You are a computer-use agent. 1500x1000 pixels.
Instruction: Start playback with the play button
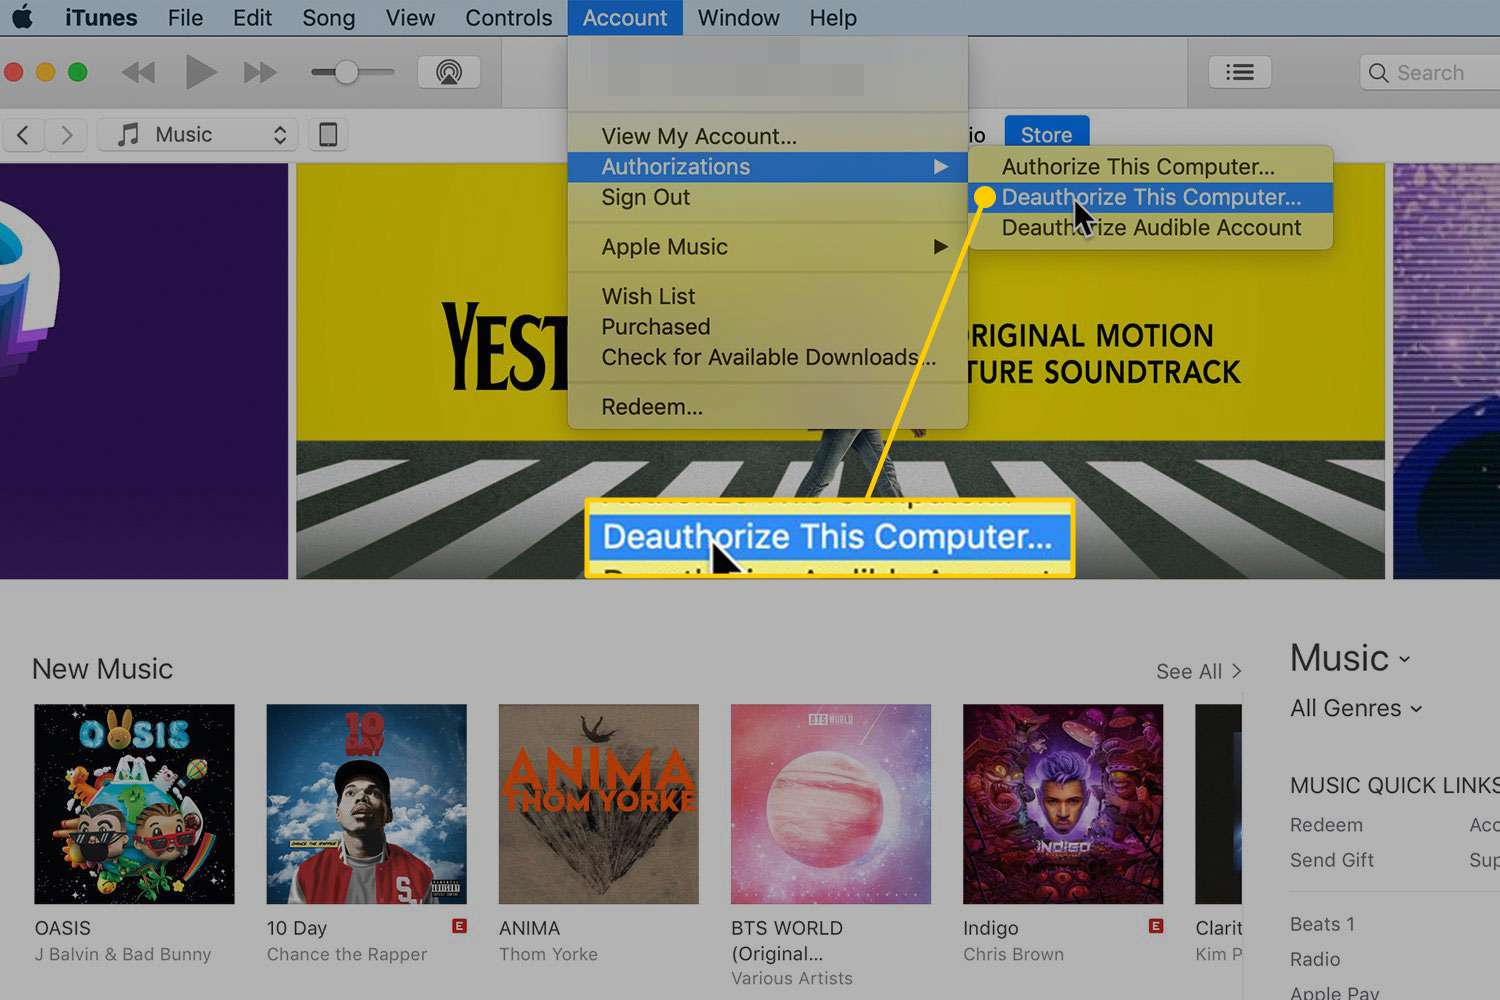[201, 72]
